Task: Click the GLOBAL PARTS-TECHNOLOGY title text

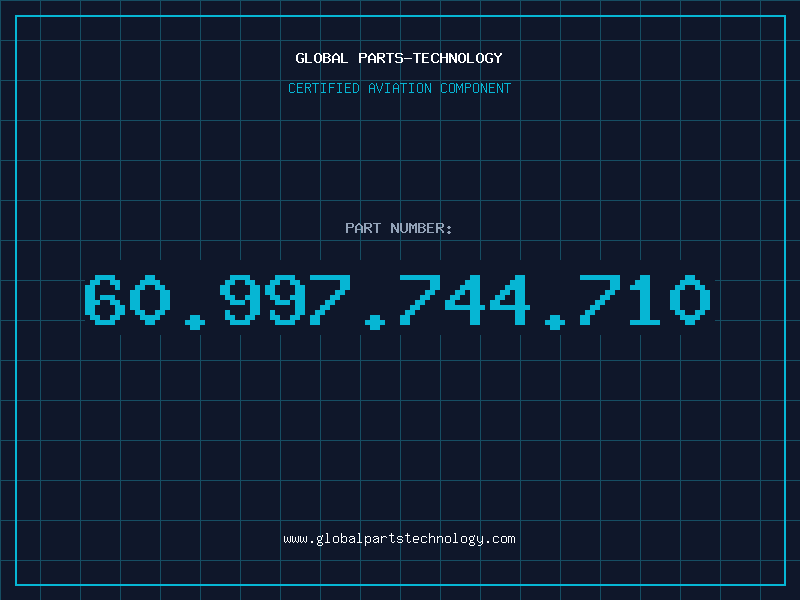Action: pyautogui.click(x=399, y=58)
